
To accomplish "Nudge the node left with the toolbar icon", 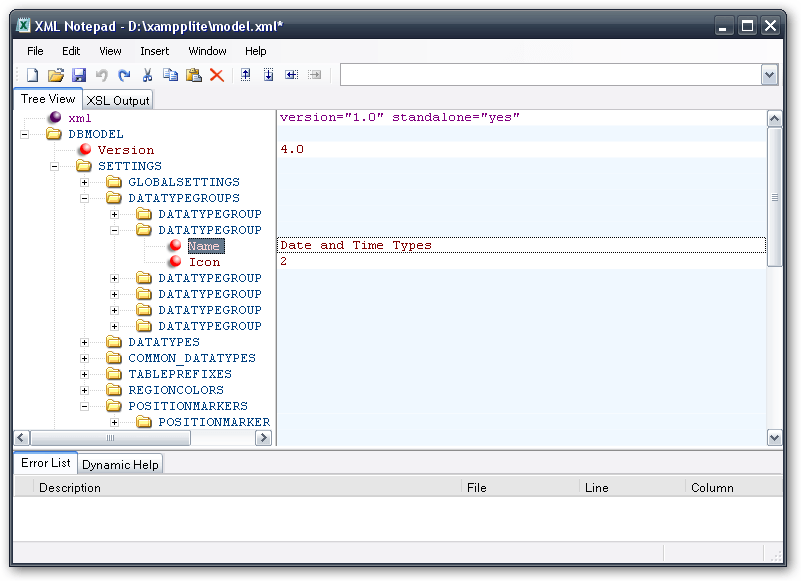I will point(292,75).
